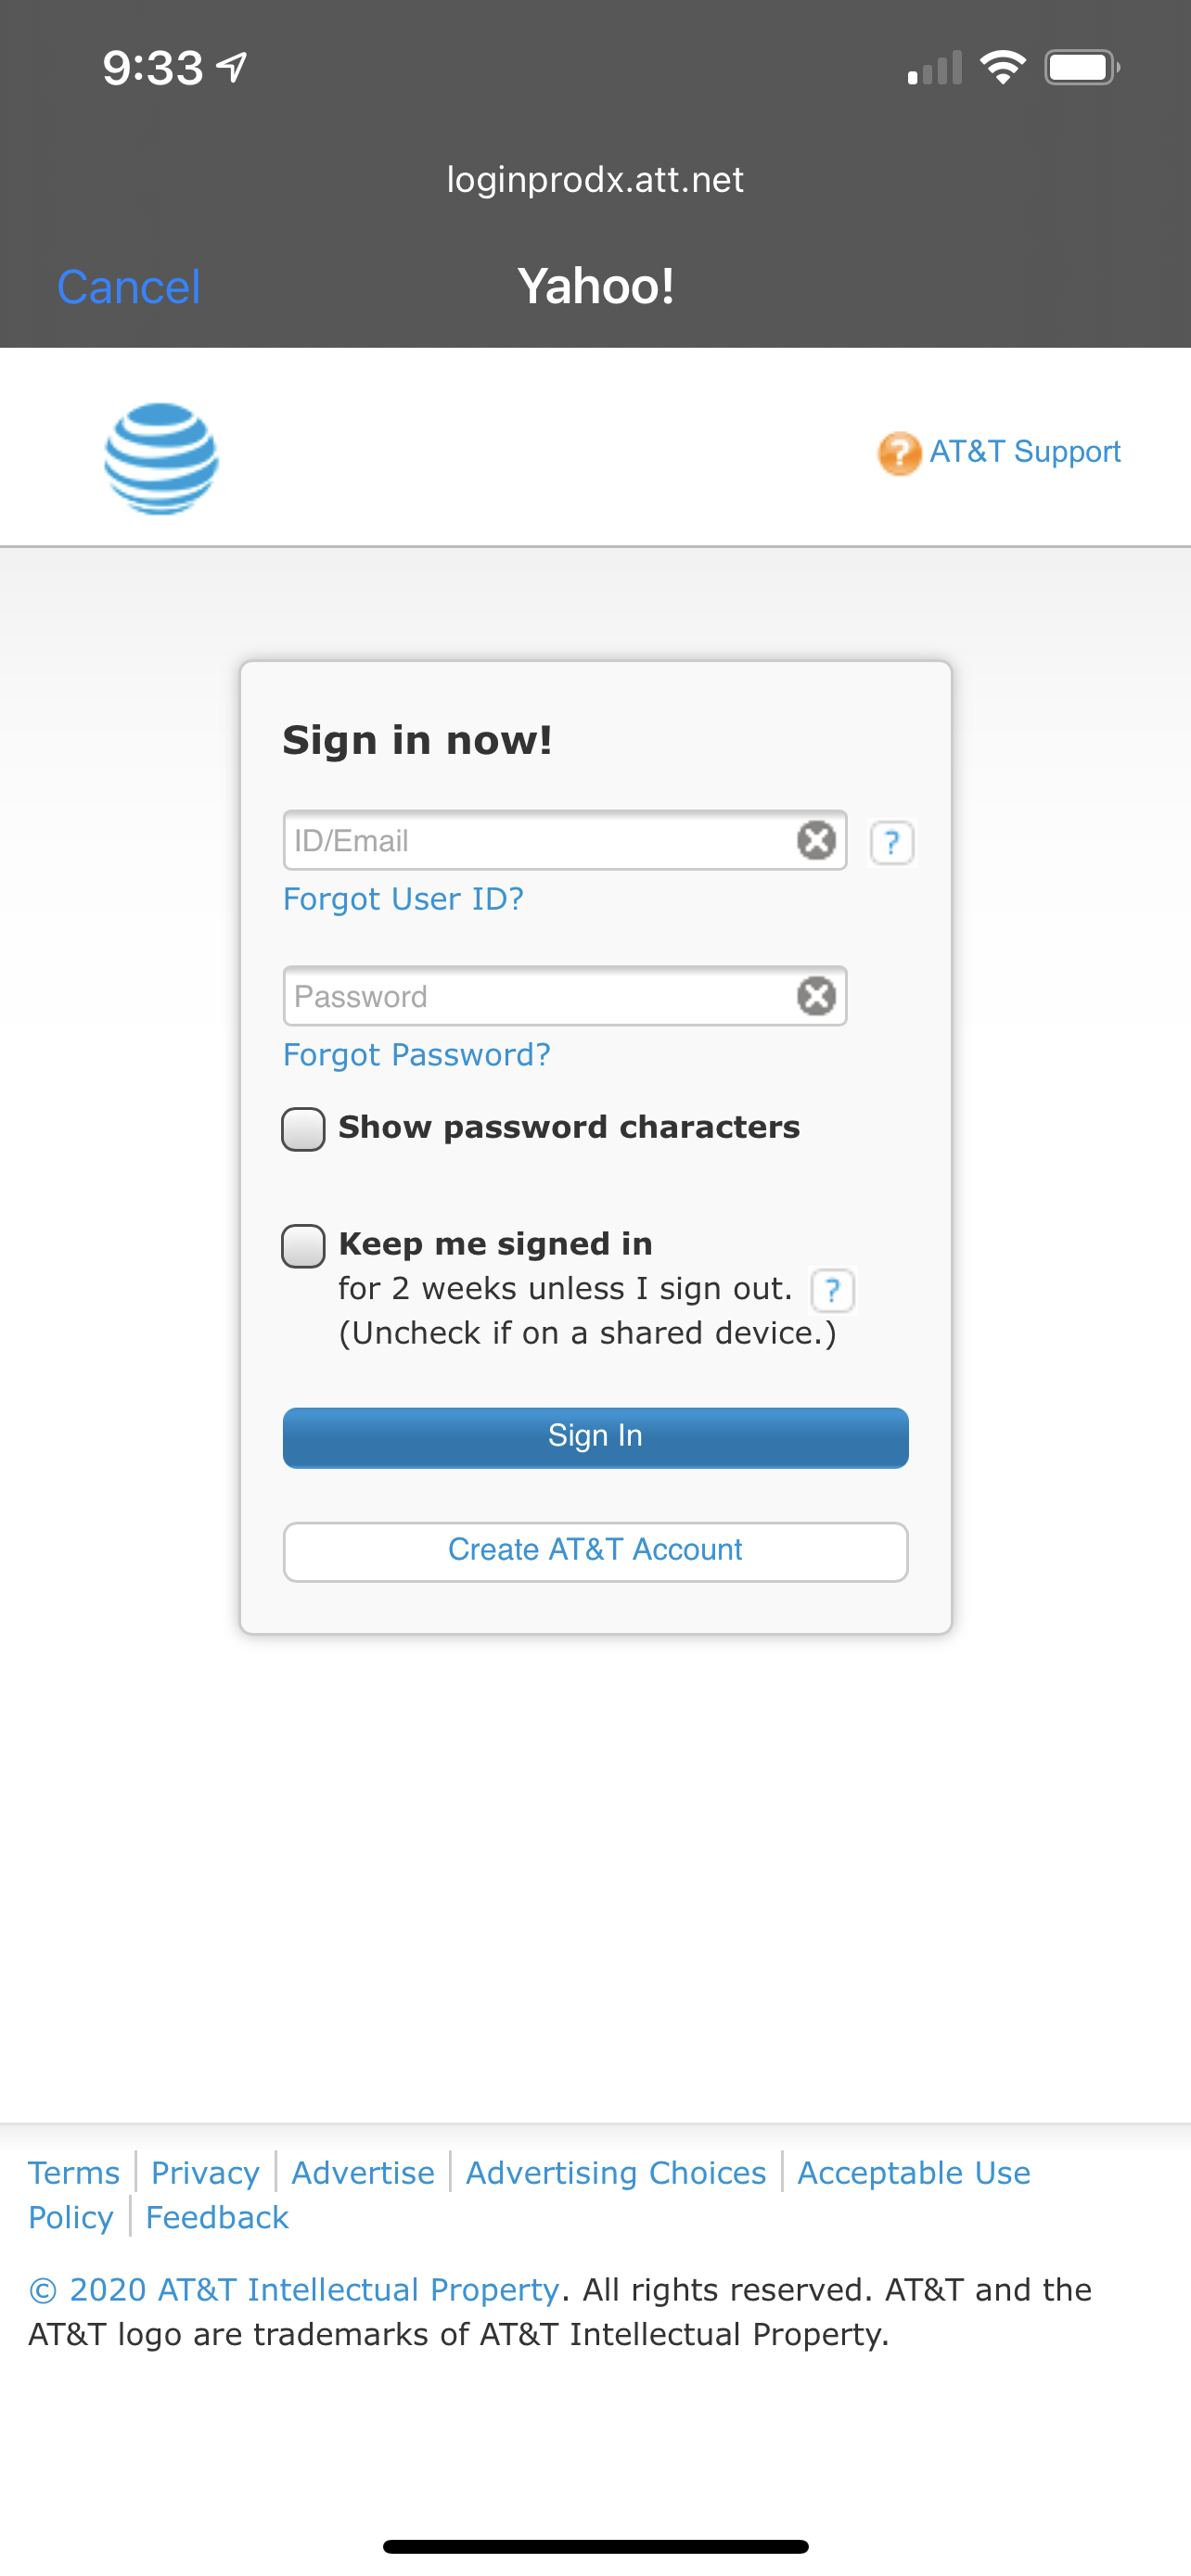Clear the Password field with X icon
The height and width of the screenshot is (2576, 1191).
[x=816, y=995]
